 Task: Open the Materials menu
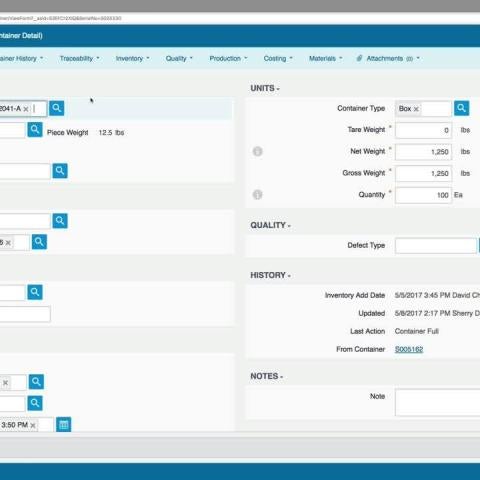coord(325,58)
